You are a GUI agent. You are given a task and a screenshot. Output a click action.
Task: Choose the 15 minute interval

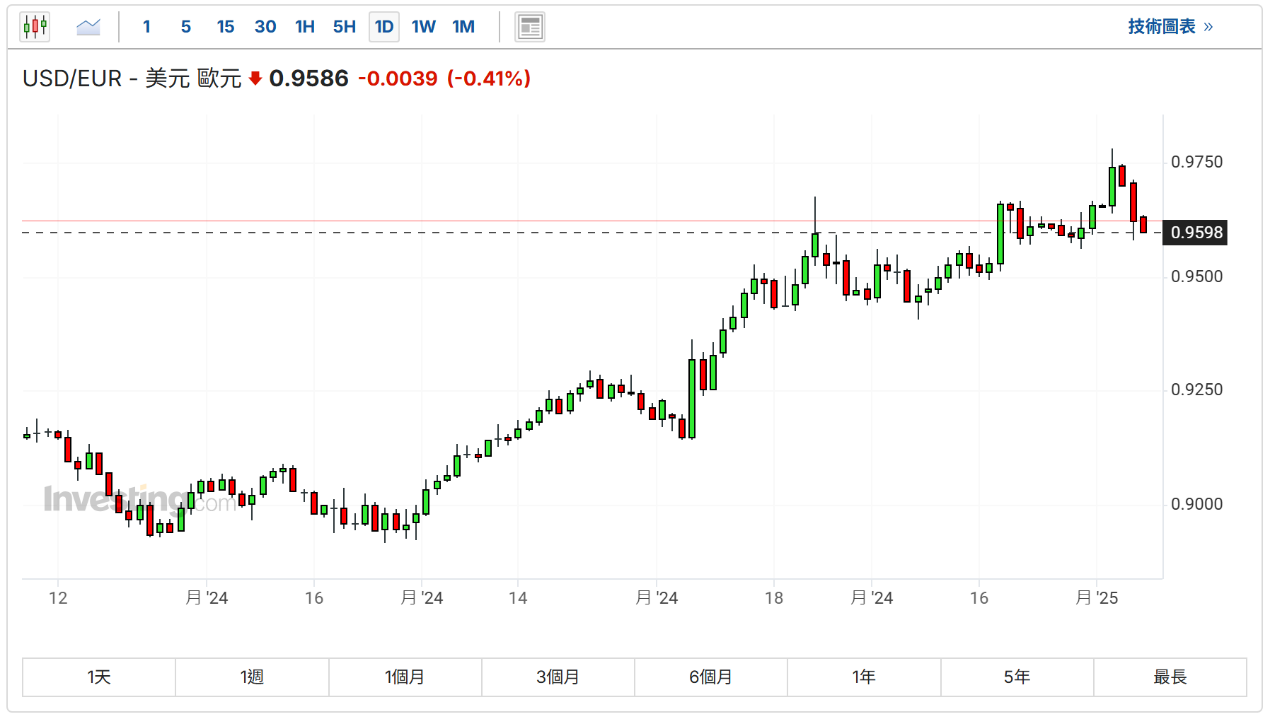(226, 27)
